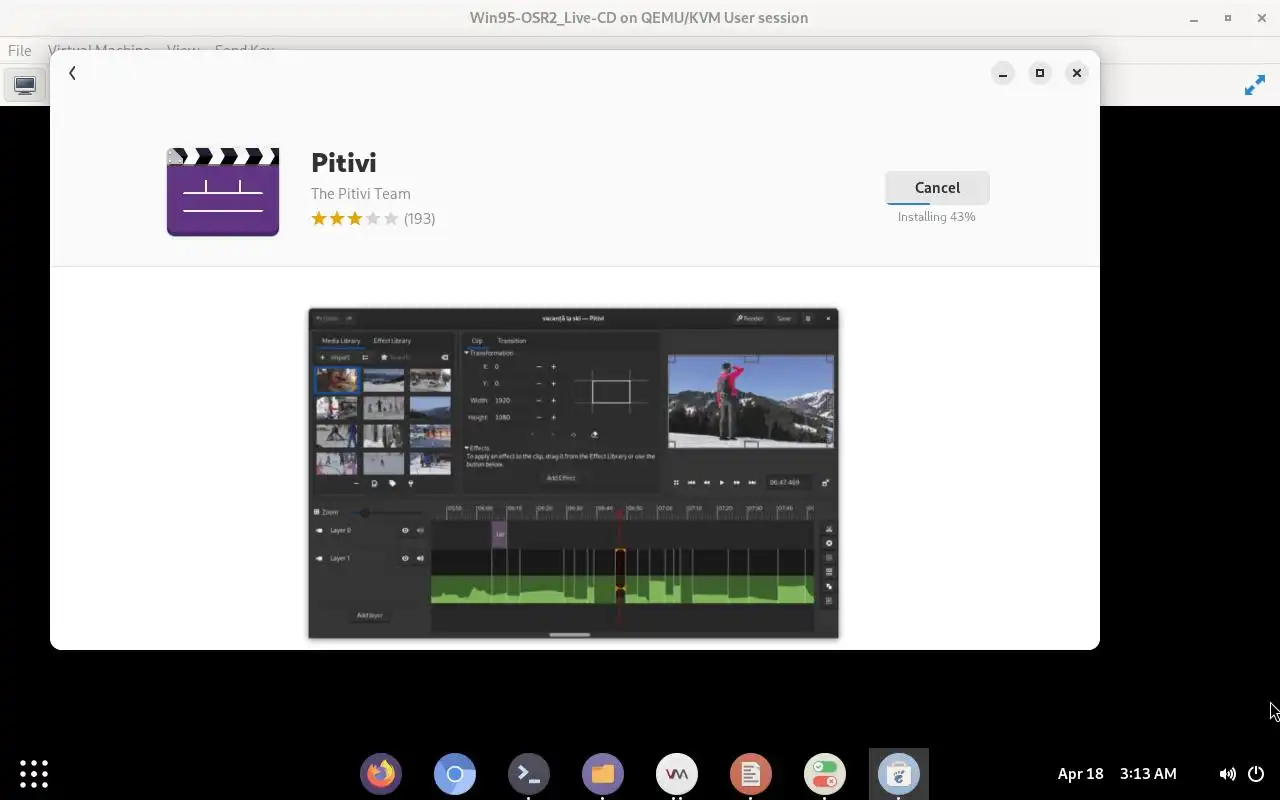Open the volume control in the system tray
Image resolution: width=1280 pixels, height=800 pixels.
click(1227, 773)
